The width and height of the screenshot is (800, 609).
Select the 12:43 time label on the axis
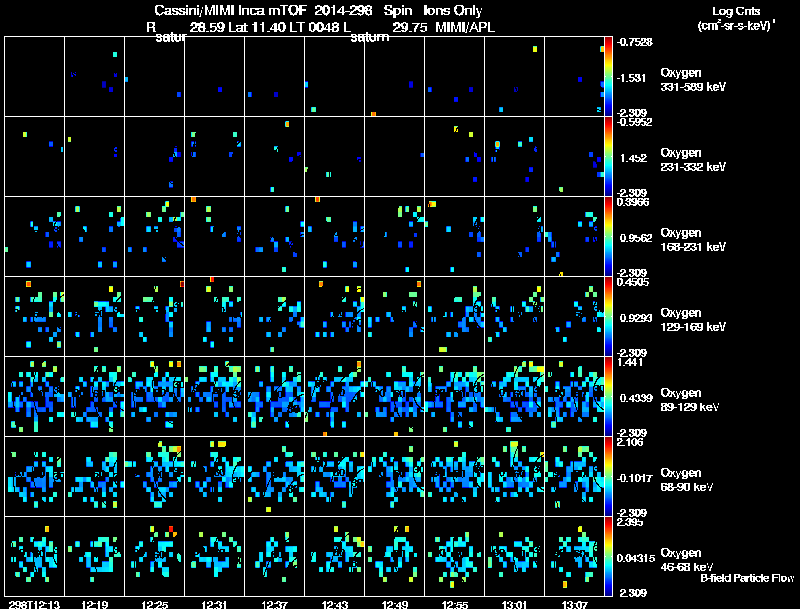click(334, 604)
